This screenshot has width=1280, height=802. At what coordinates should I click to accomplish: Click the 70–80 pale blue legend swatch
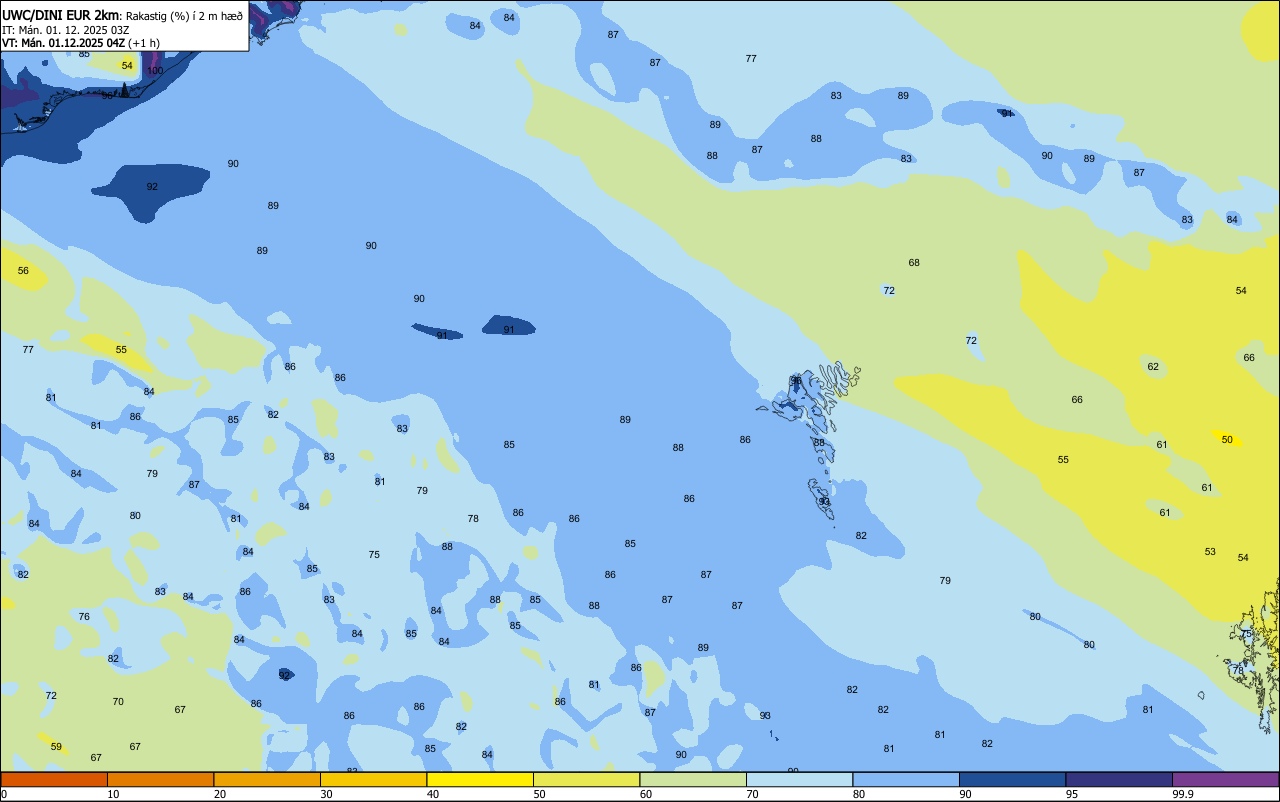pos(799,779)
